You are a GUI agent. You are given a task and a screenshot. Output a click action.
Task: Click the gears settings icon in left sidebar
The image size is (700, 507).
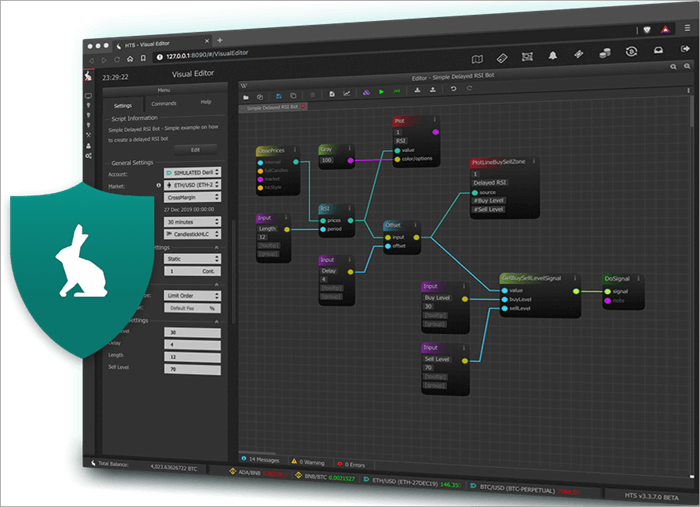[x=88, y=156]
